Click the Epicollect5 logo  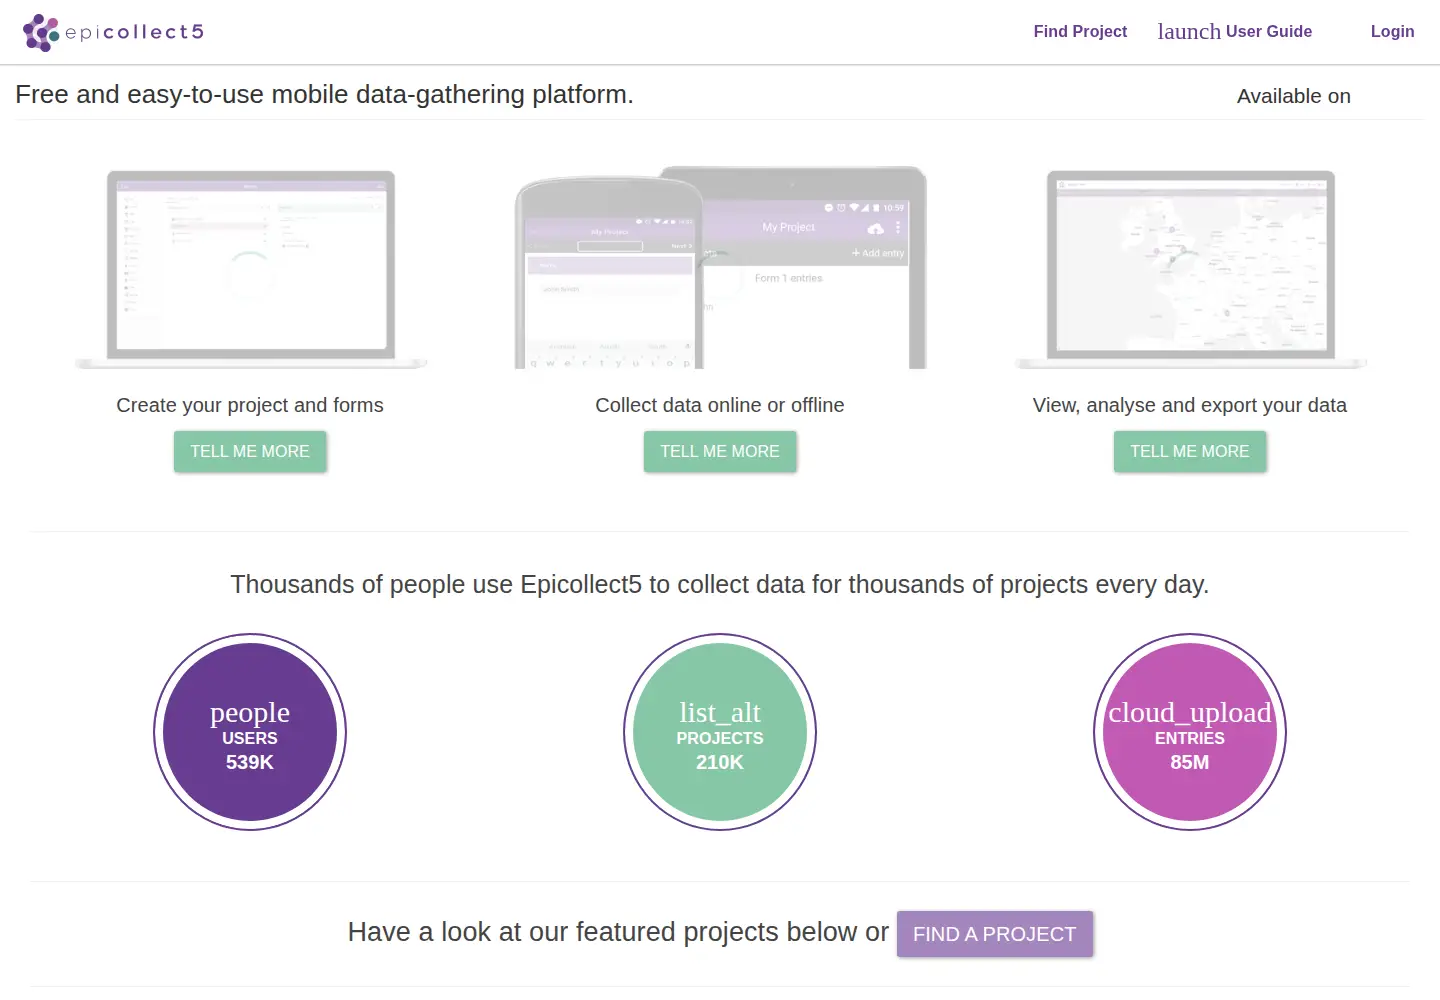[x=113, y=32]
